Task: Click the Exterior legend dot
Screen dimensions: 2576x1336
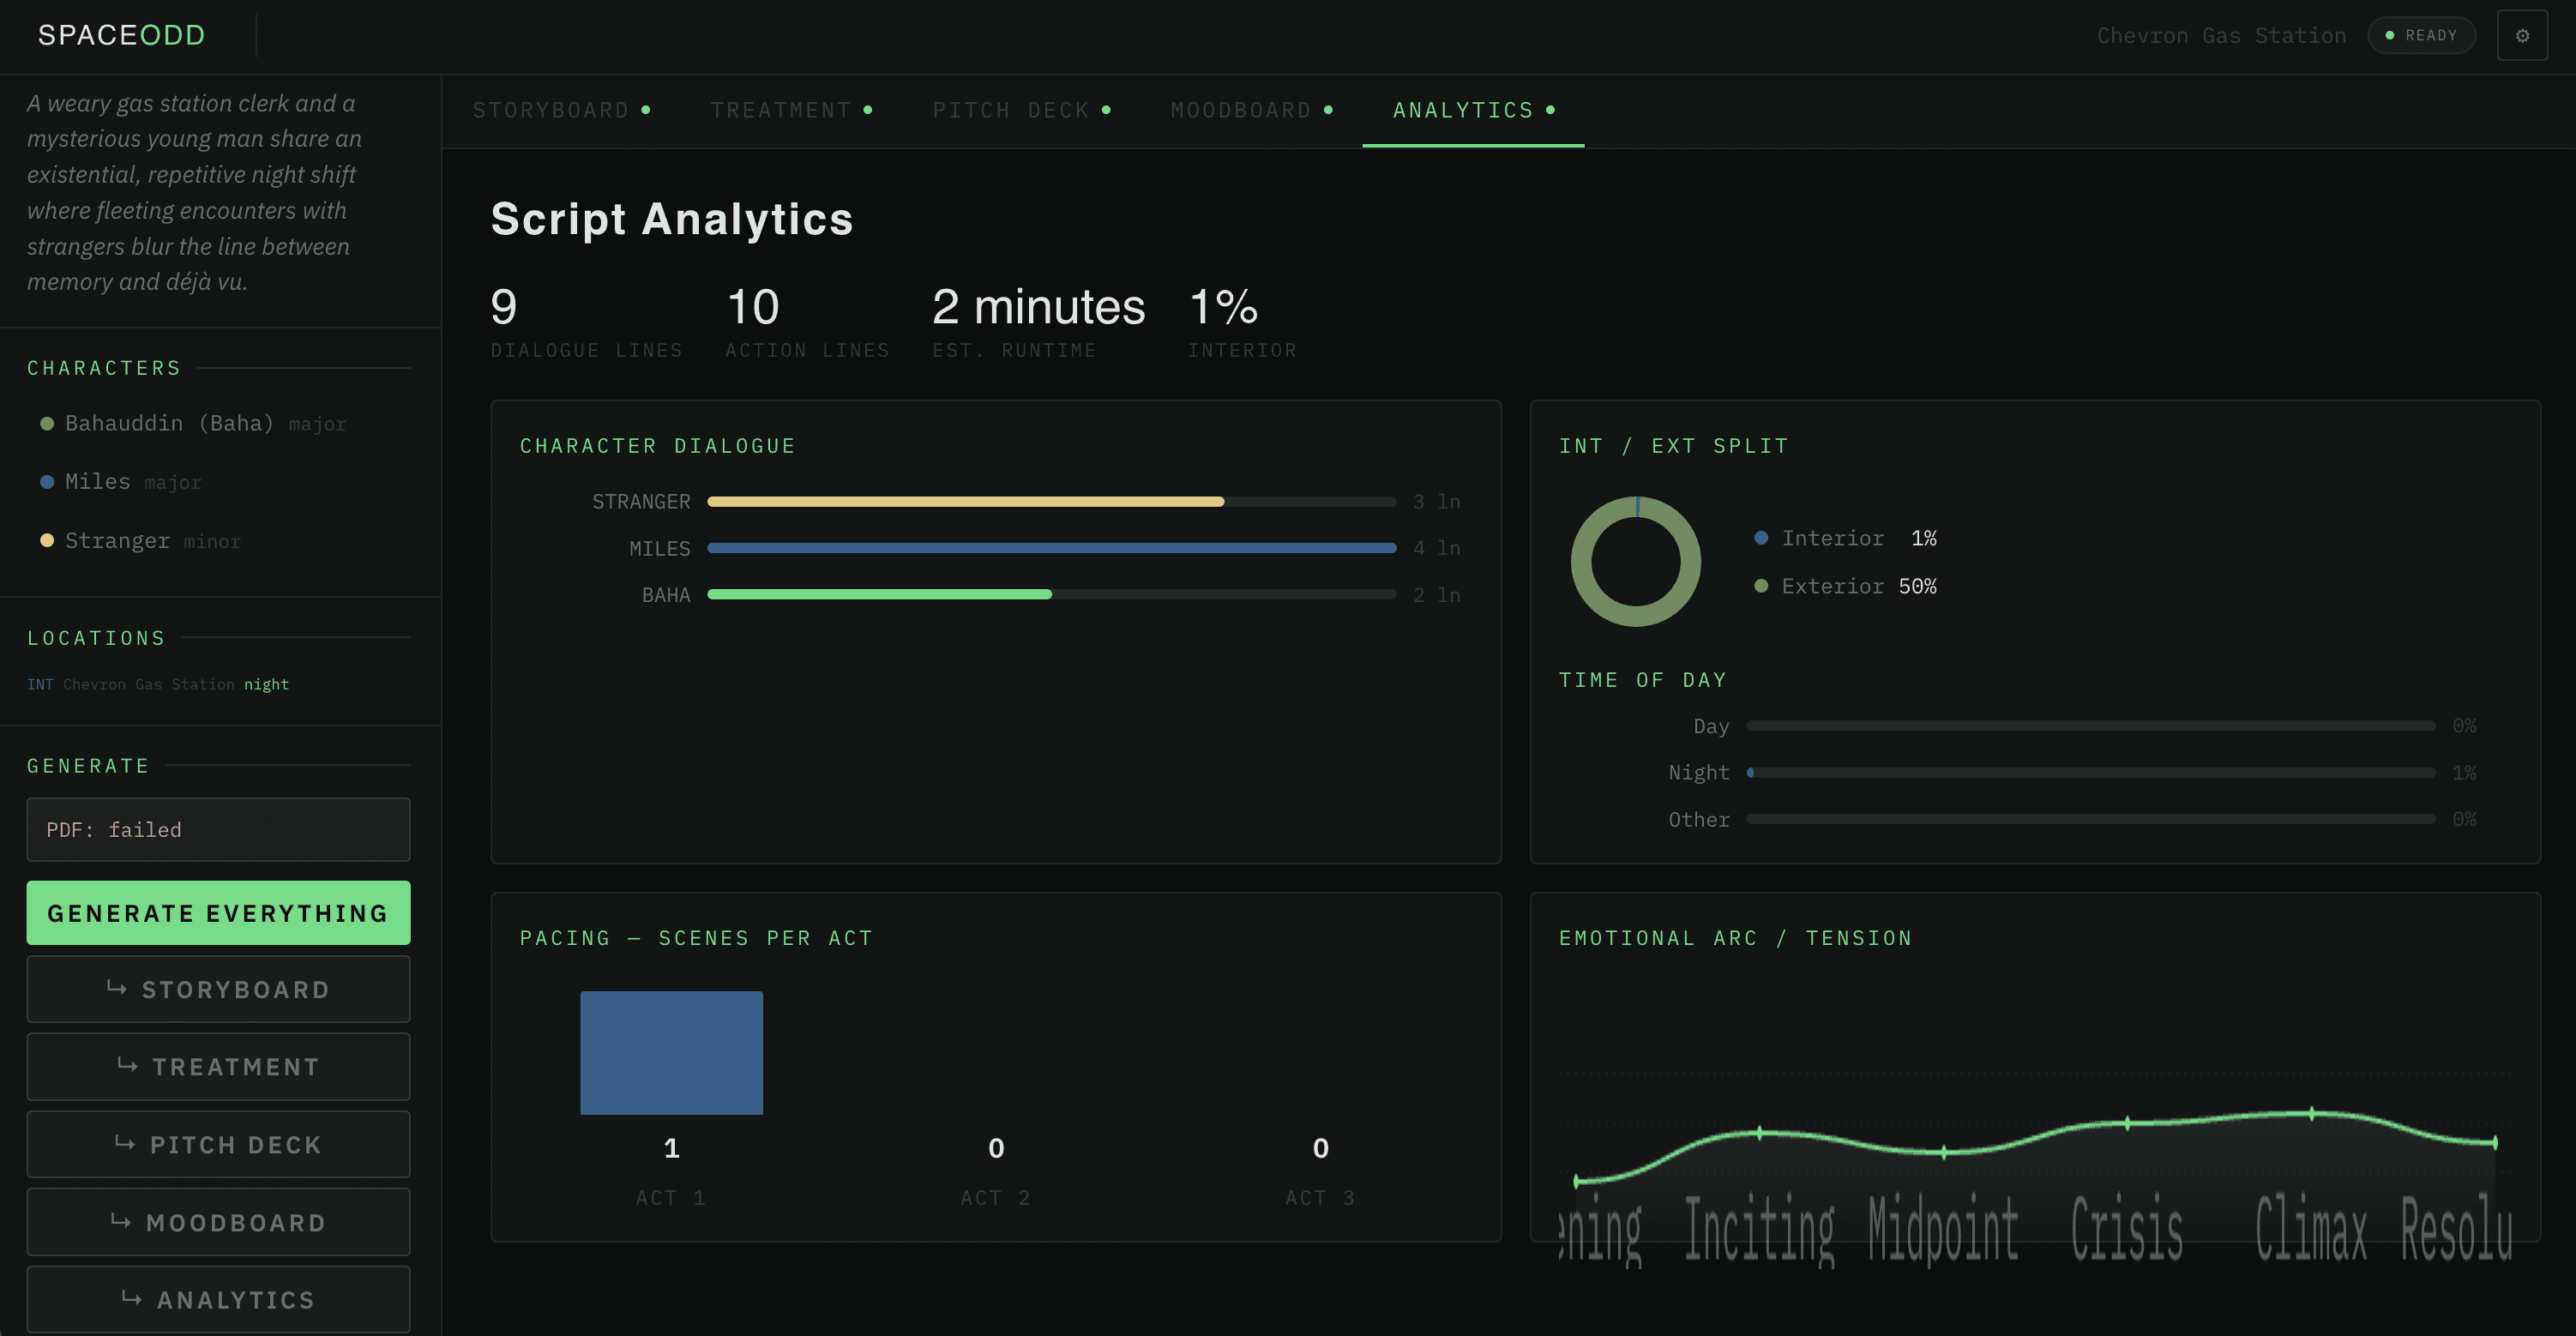Action: point(1761,586)
